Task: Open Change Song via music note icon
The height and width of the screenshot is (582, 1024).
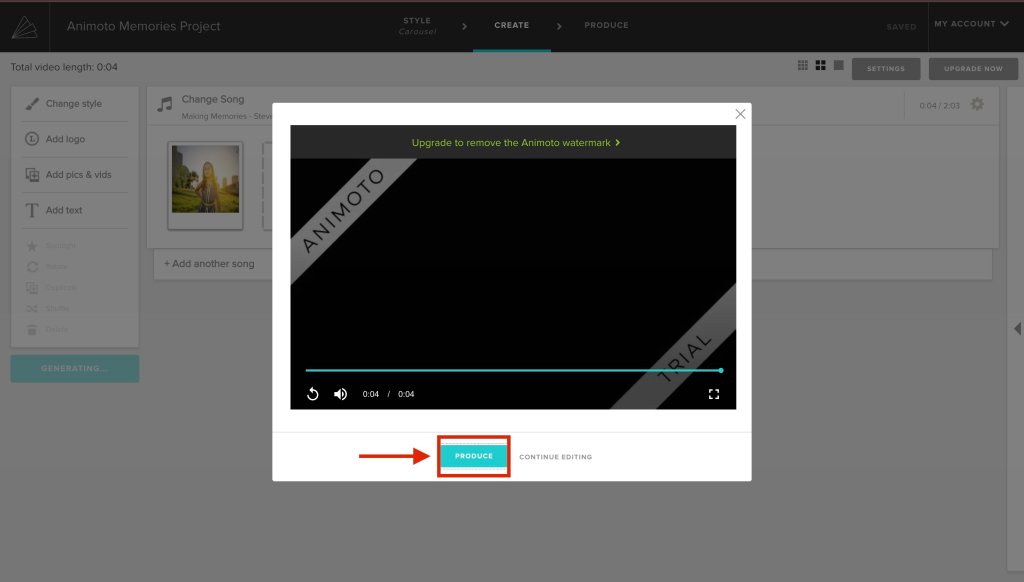Action: (165, 104)
